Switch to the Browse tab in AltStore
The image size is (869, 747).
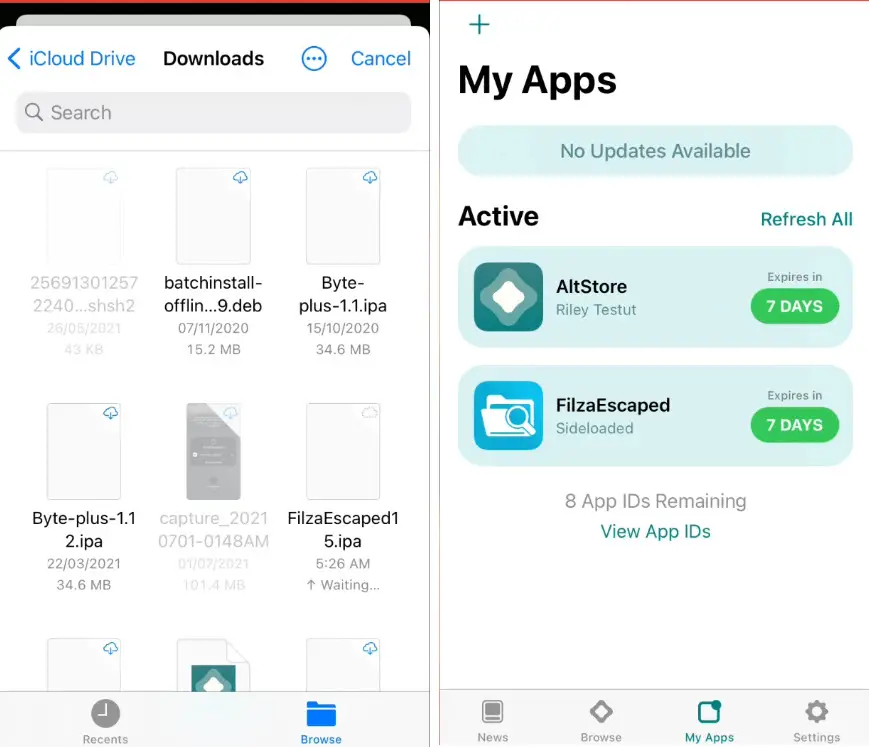click(601, 721)
